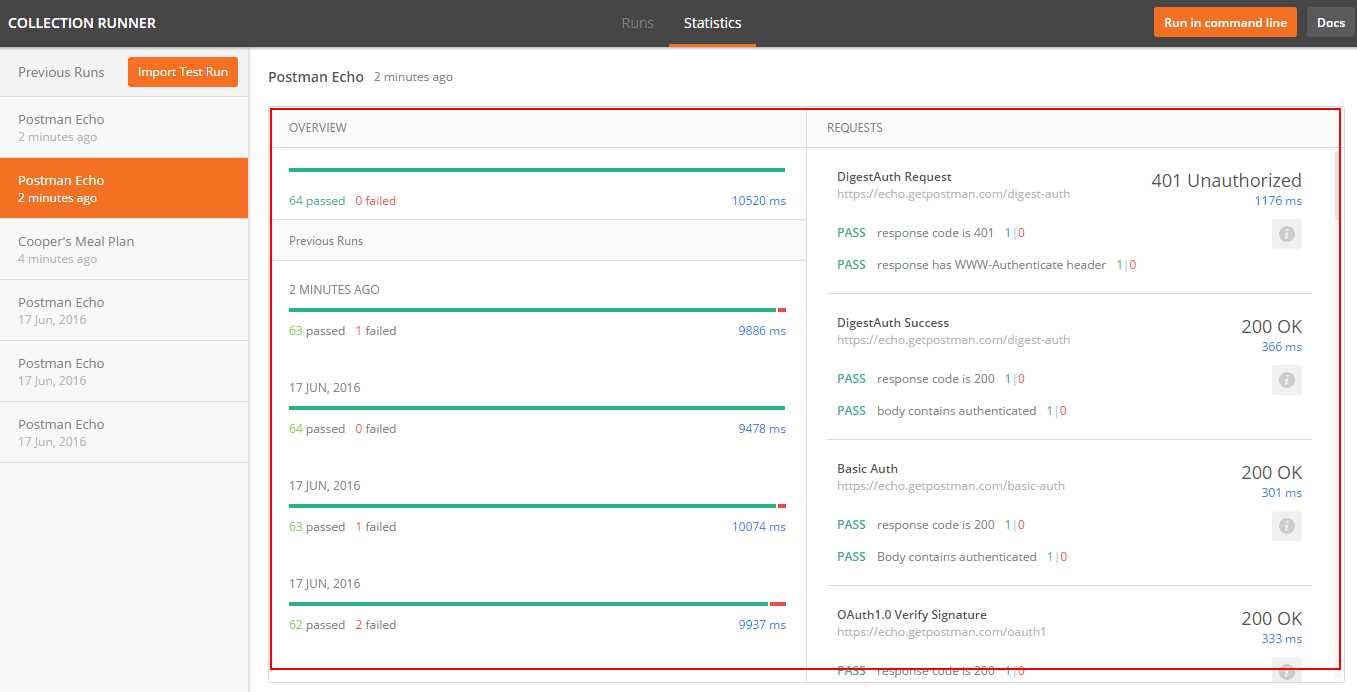The image size is (1357, 692).
Task: Click the 200 OK status of DigestAuth Success
Action: click(1272, 327)
